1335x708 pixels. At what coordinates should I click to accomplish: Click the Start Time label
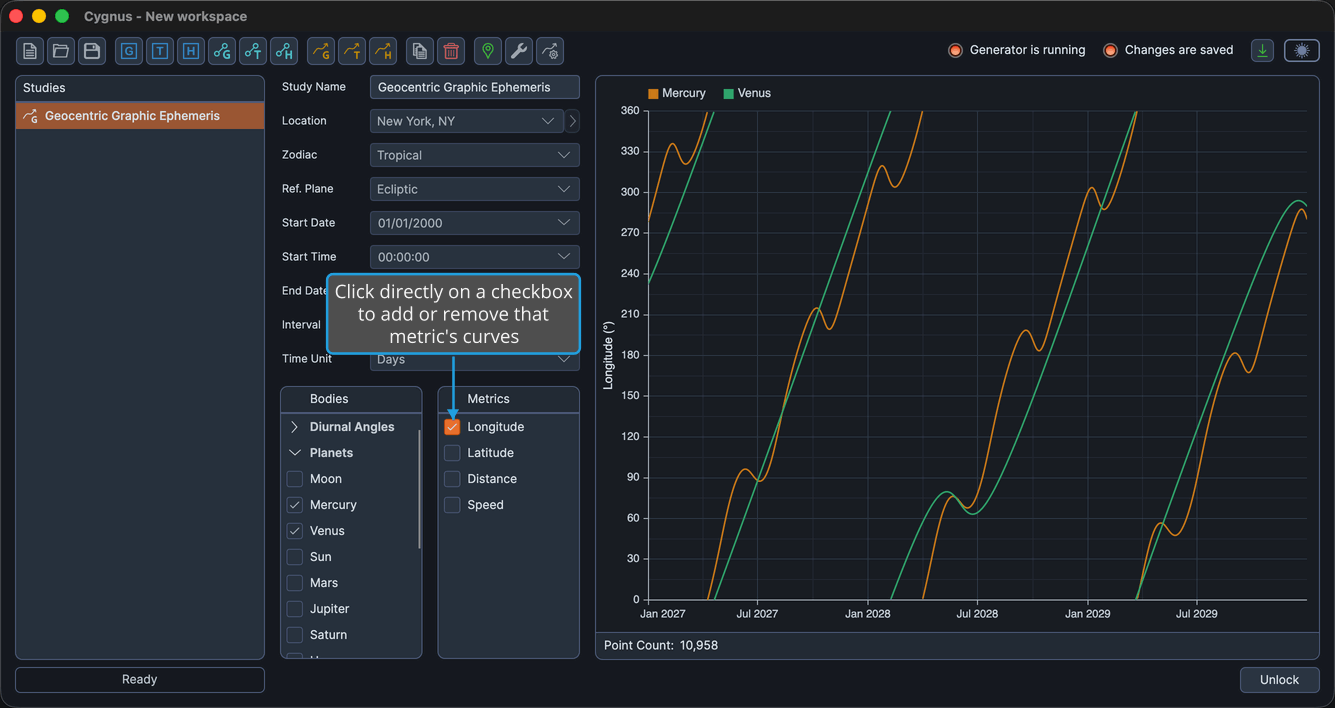click(309, 257)
